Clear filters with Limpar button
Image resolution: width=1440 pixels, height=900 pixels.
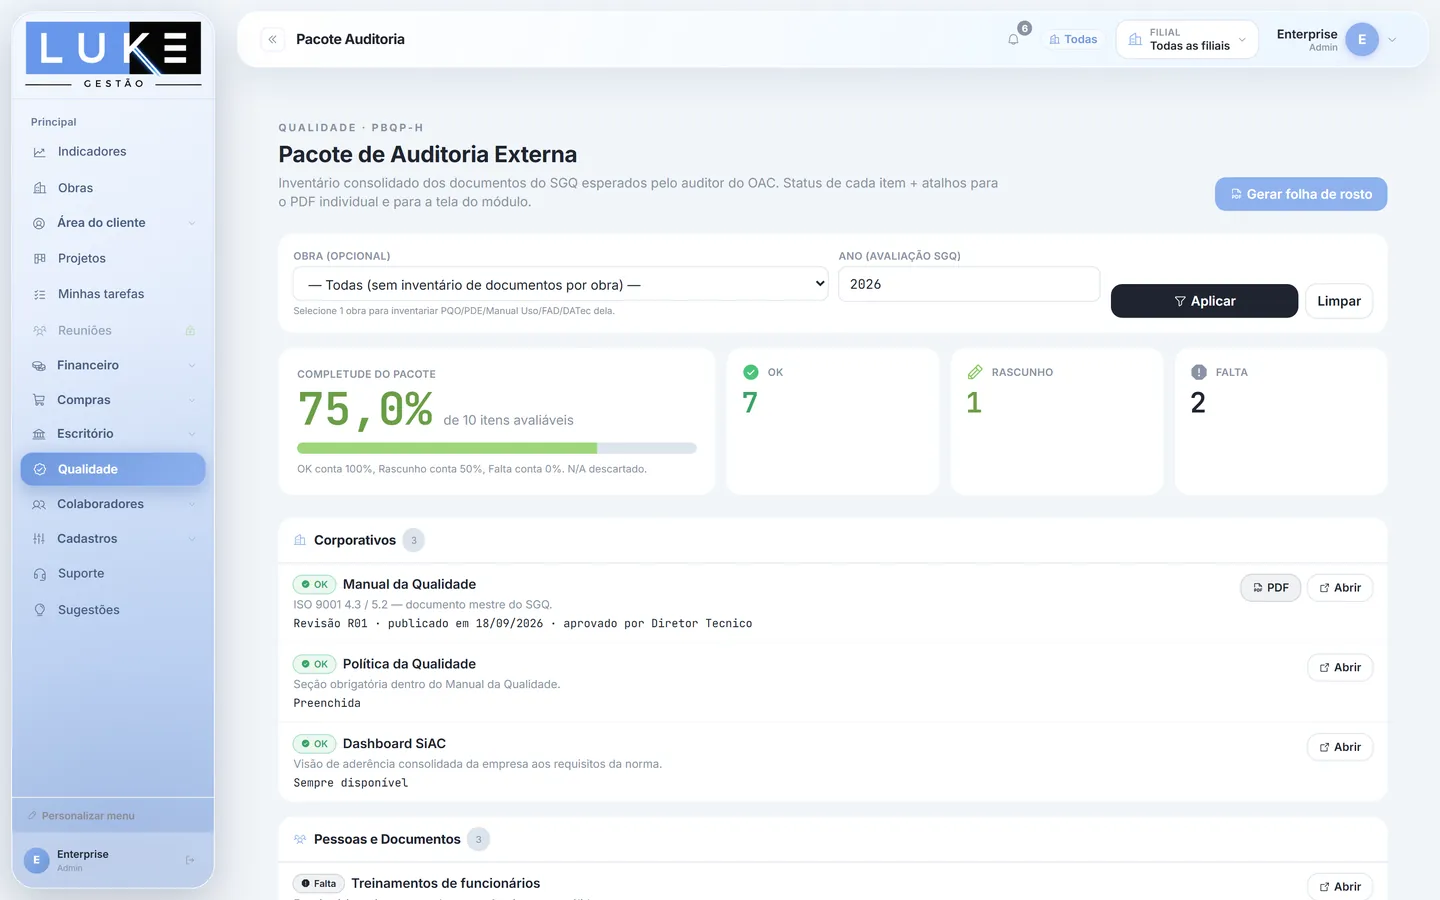click(1339, 301)
